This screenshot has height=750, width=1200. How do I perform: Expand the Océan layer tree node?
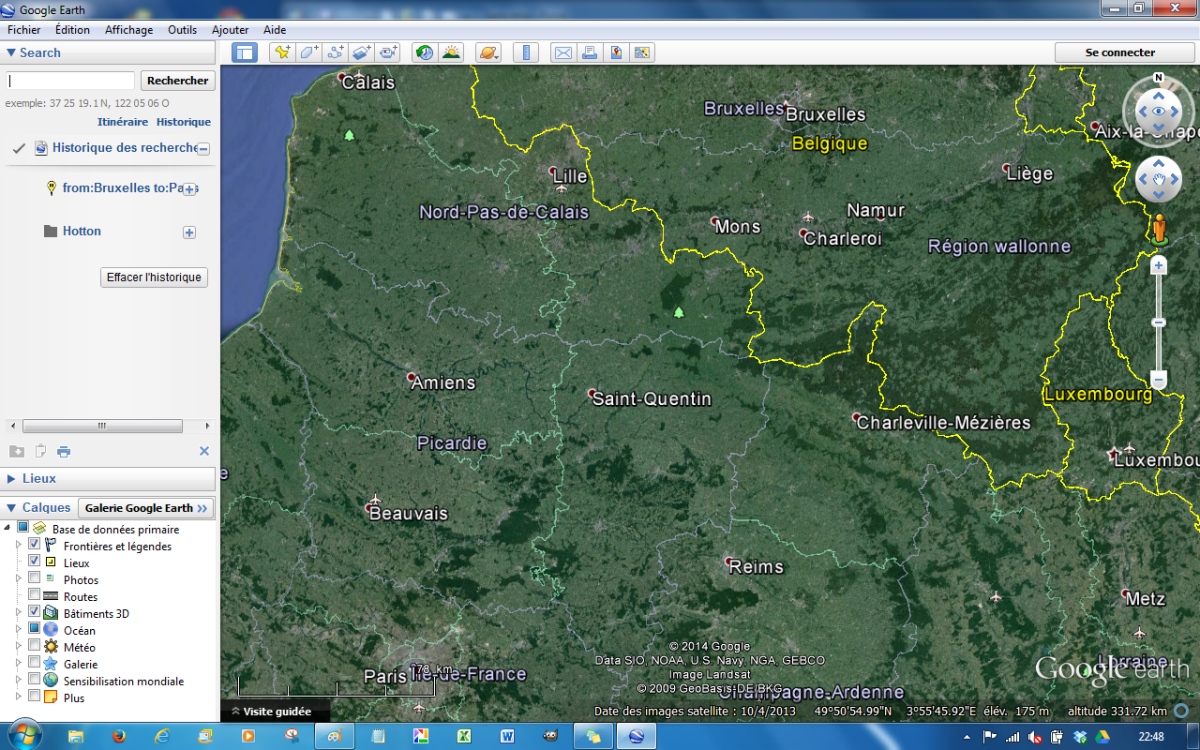click(x=18, y=629)
